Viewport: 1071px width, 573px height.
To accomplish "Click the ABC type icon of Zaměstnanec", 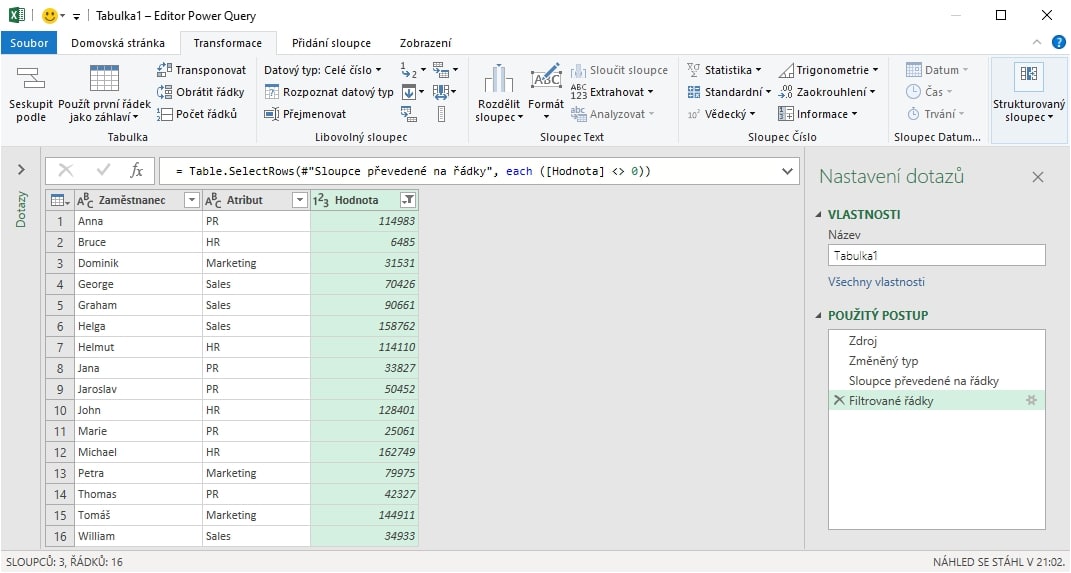I will click(85, 200).
